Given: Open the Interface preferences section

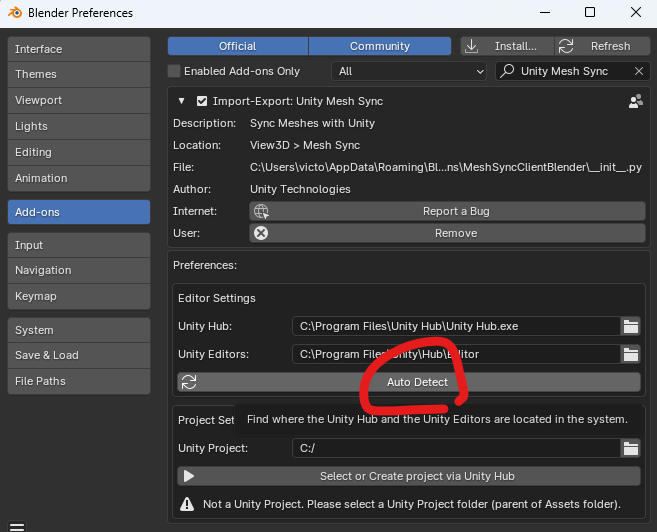Looking at the screenshot, I should [x=79, y=49].
